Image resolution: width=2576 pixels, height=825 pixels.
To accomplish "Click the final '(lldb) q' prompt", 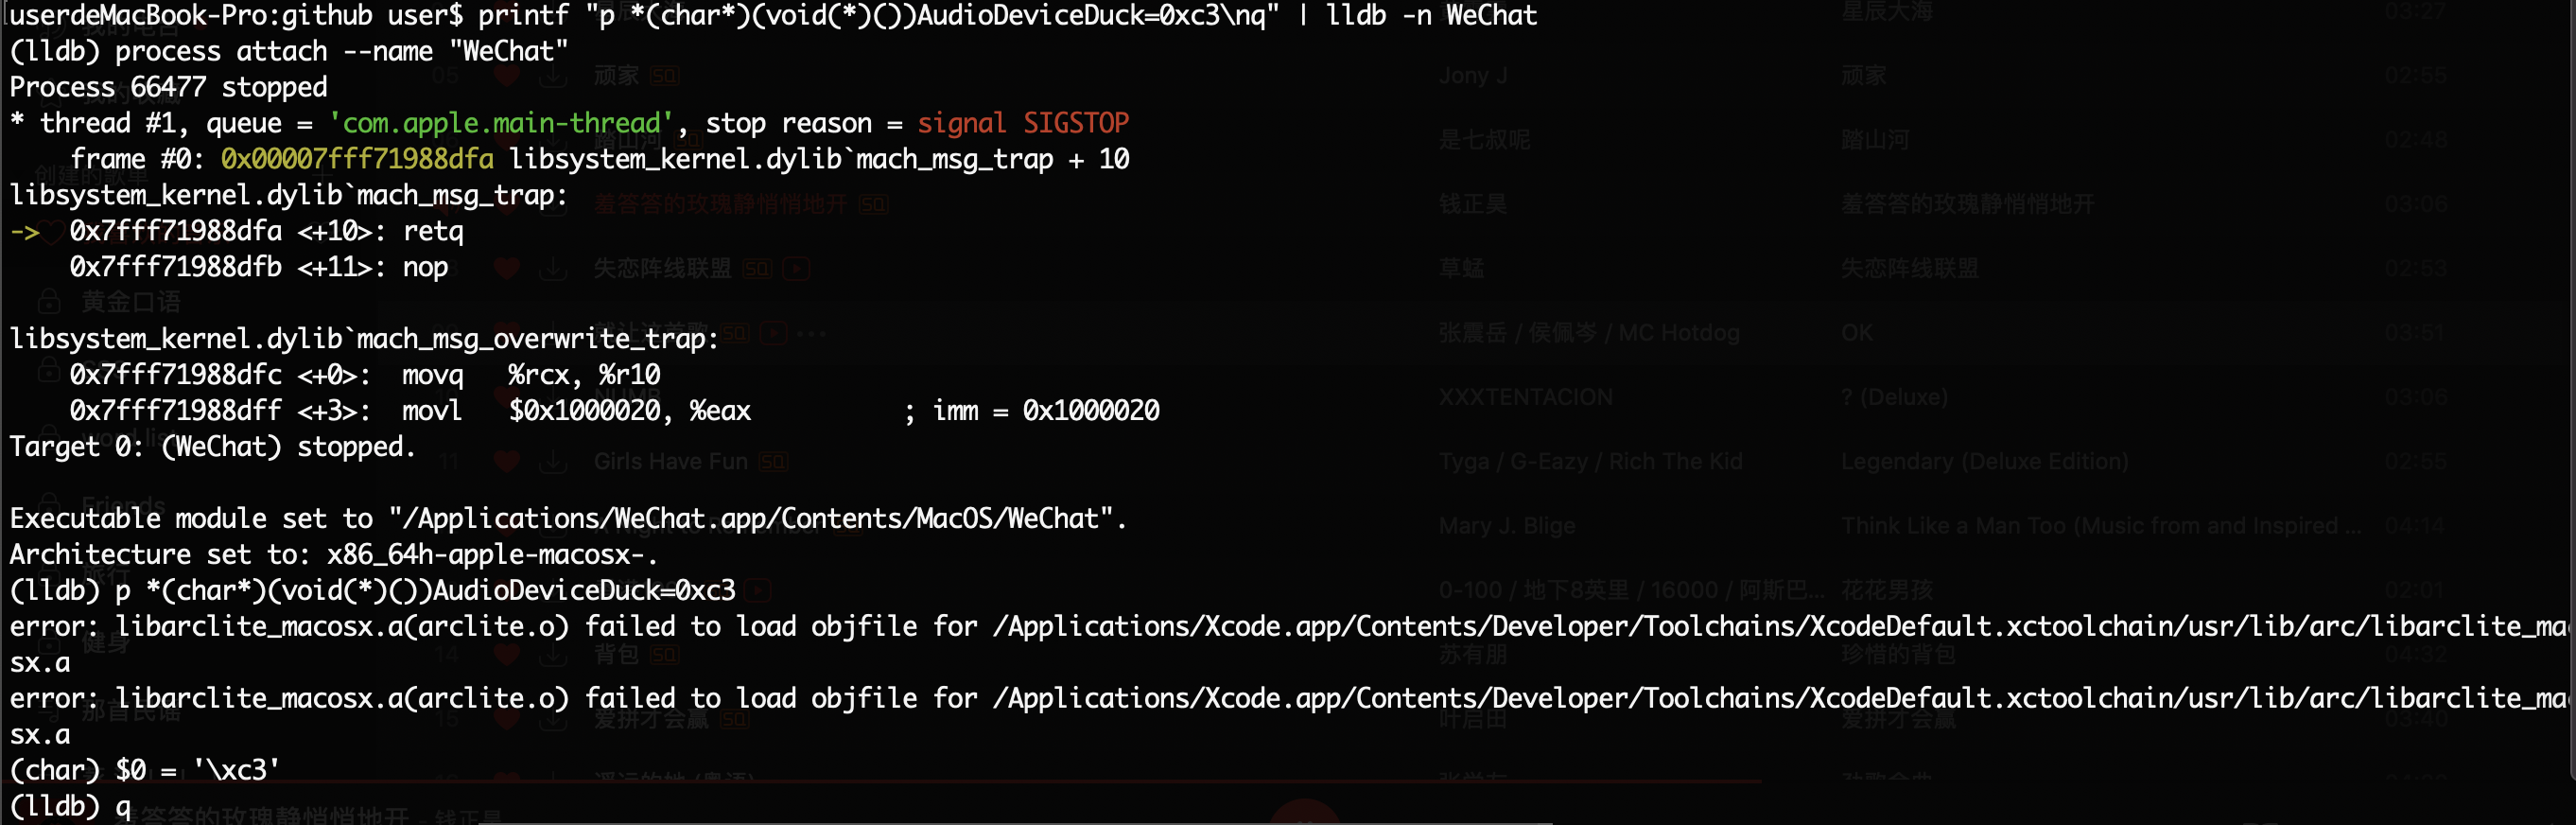I will 70,806.
